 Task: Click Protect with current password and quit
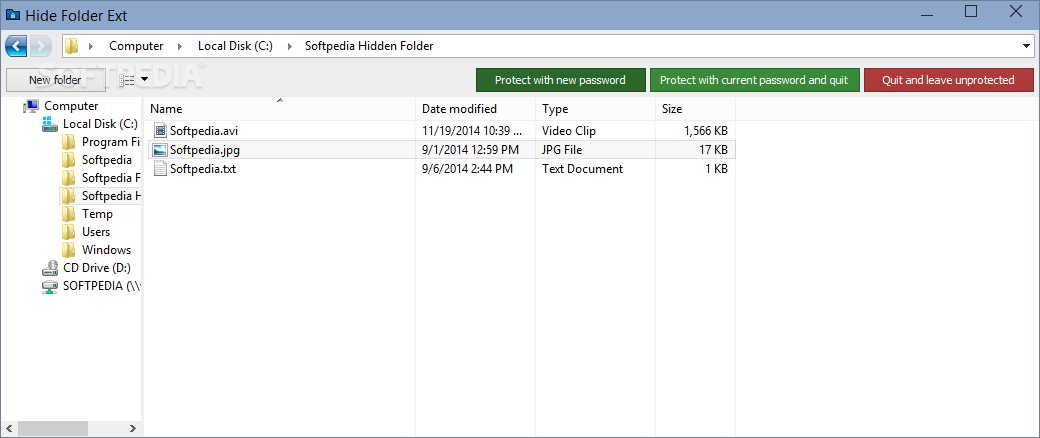coord(754,80)
